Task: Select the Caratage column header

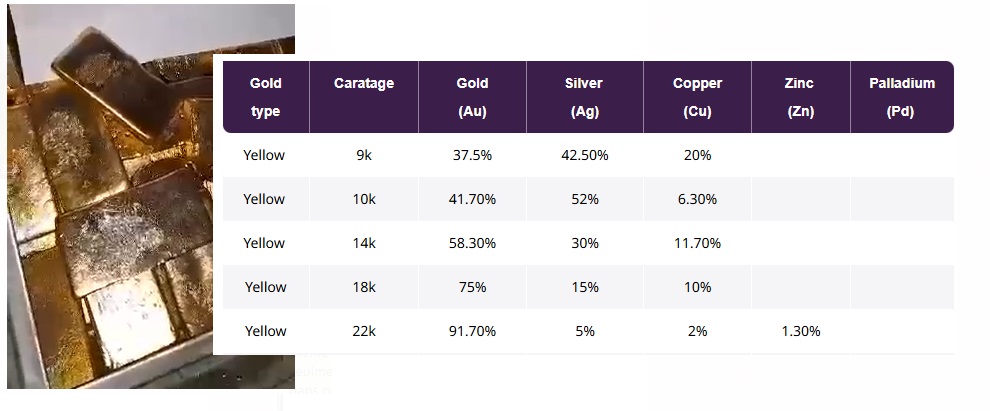Action: click(x=364, y=84)
